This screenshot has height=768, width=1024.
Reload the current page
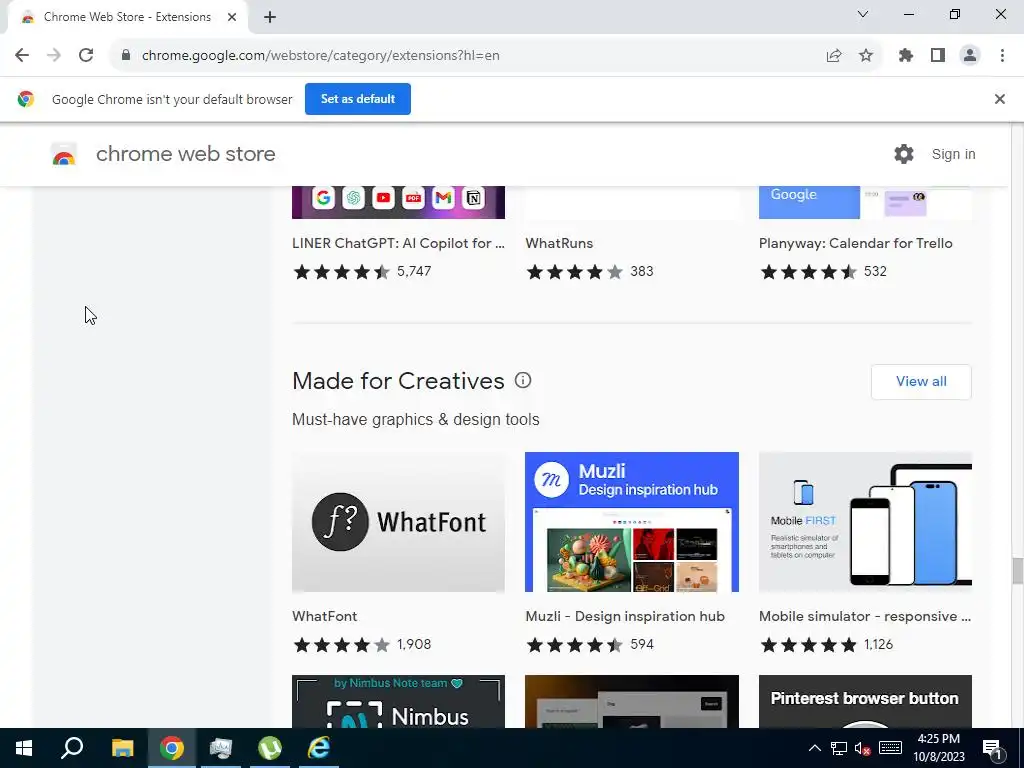pos(86,56)
